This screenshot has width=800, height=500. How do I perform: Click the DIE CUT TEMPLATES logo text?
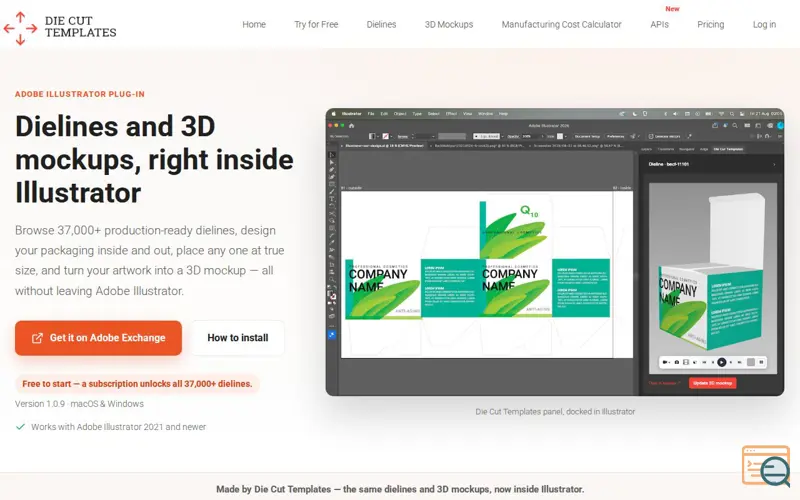pyautogui.click(x=80, y=27)
